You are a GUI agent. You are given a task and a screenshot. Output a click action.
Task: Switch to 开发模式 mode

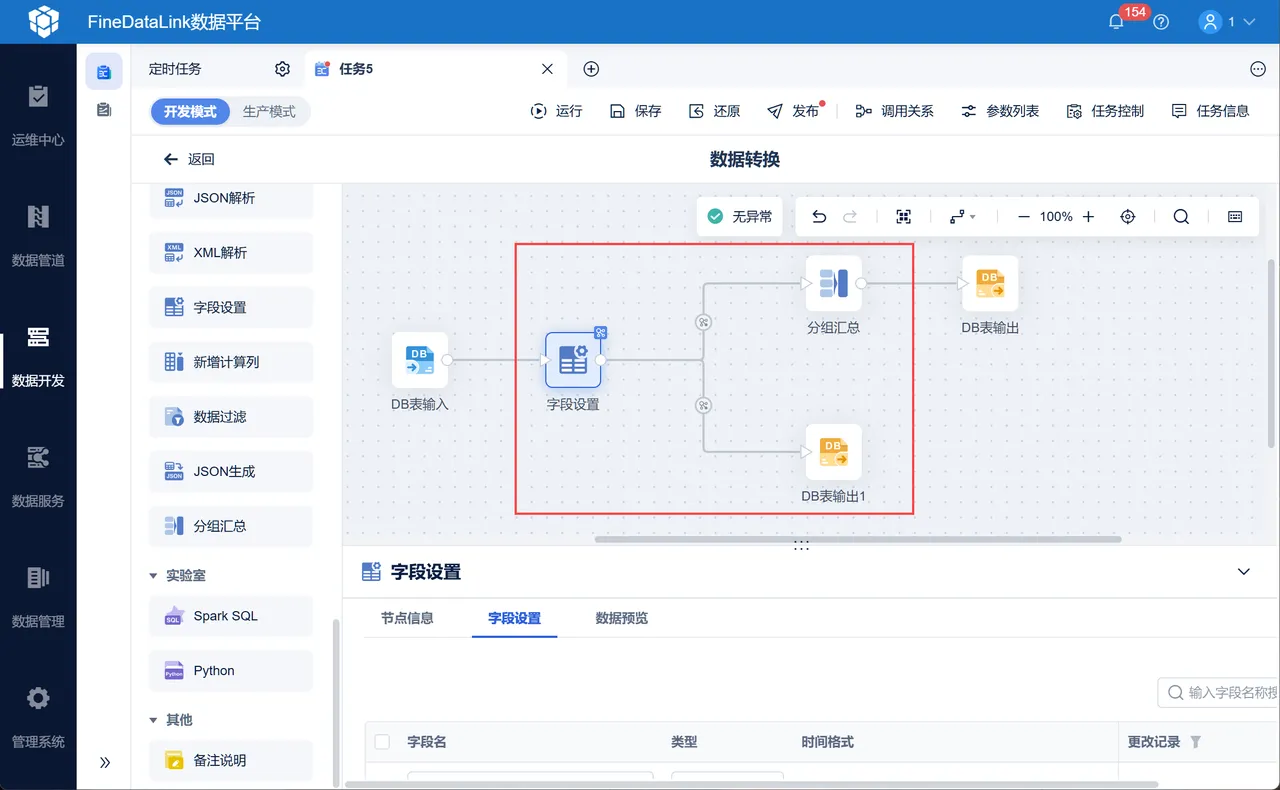click(x=190, y=112)
